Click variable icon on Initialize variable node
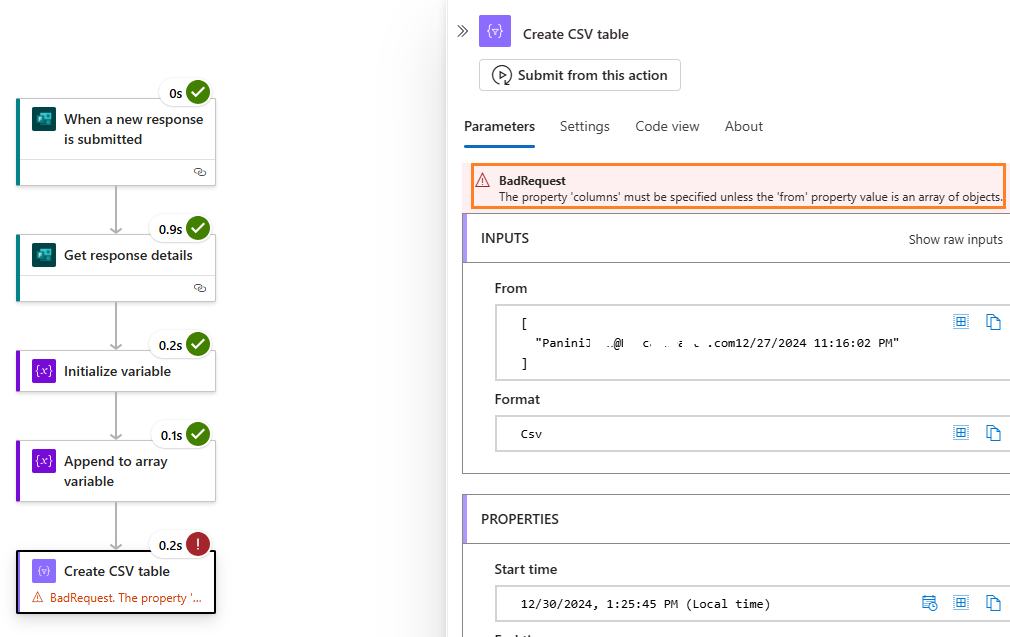This screenshot has width=1010, height=637. [44, 371]
